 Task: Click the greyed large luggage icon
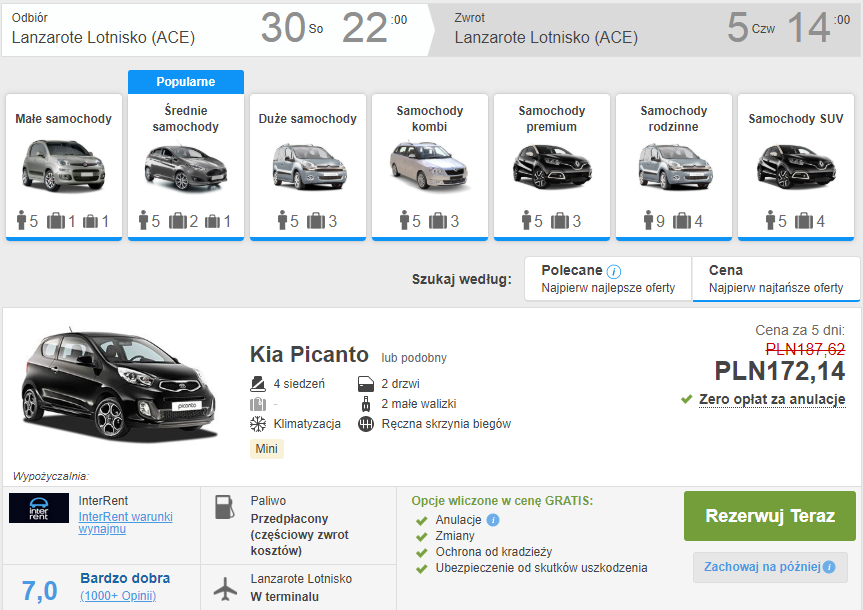pos(258,404)
